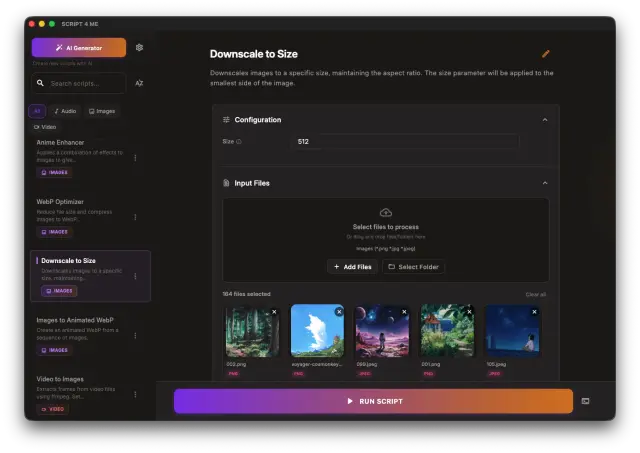Open the AI Generator

pyautogui.click(x=79, y=48)
